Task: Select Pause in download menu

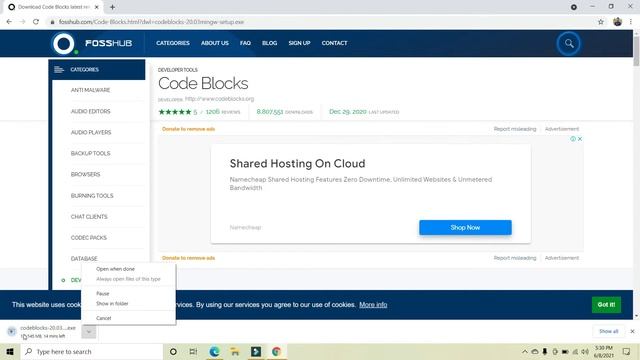Action: click(102, 293)
